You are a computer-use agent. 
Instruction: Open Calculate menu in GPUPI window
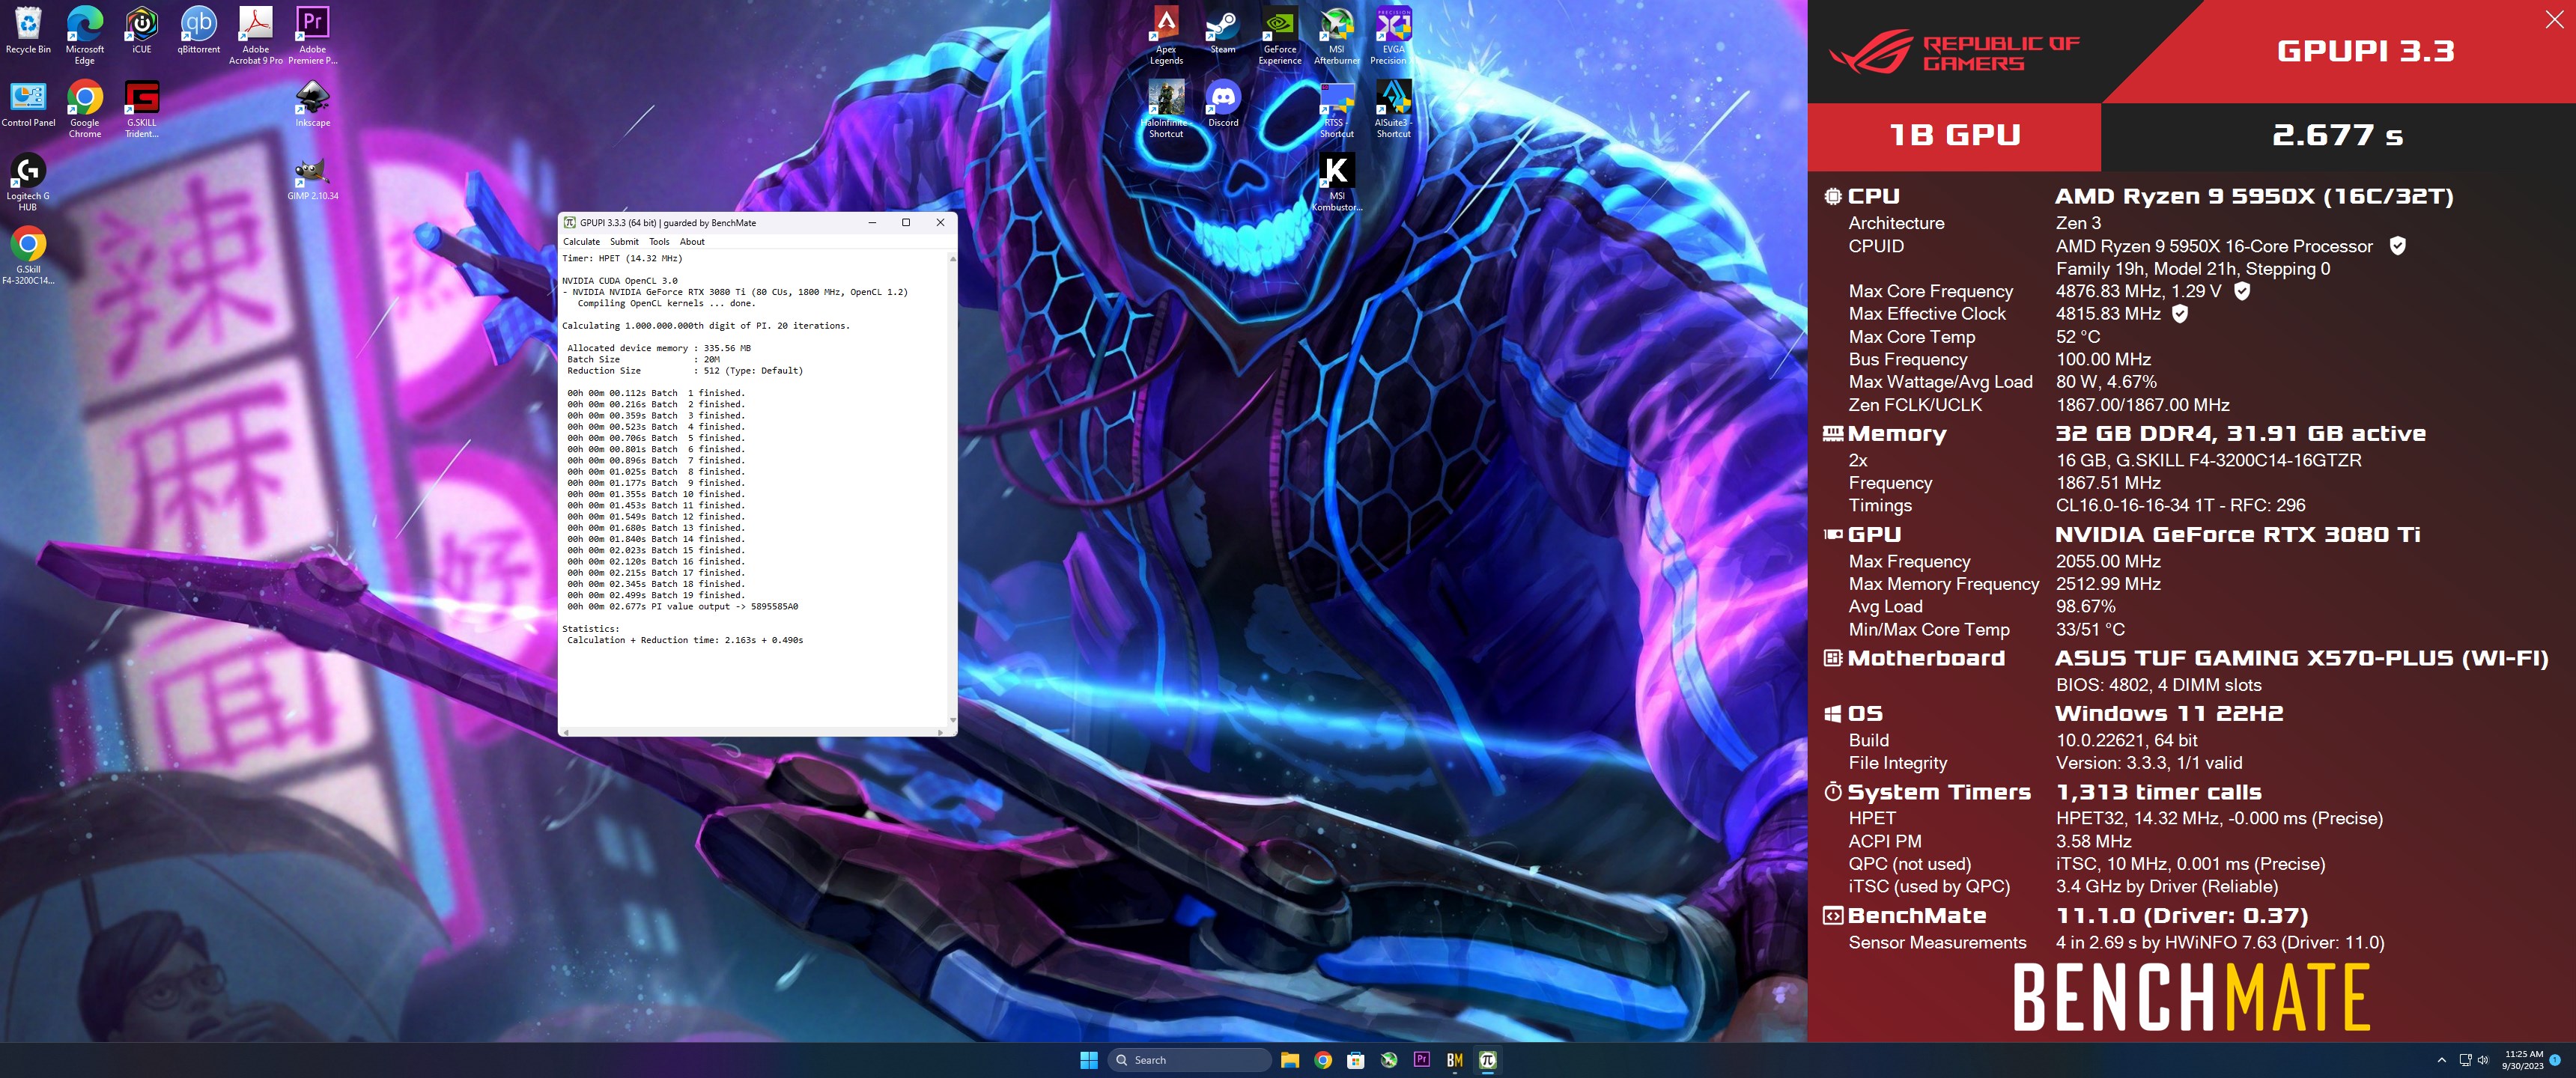coord(581,241)
